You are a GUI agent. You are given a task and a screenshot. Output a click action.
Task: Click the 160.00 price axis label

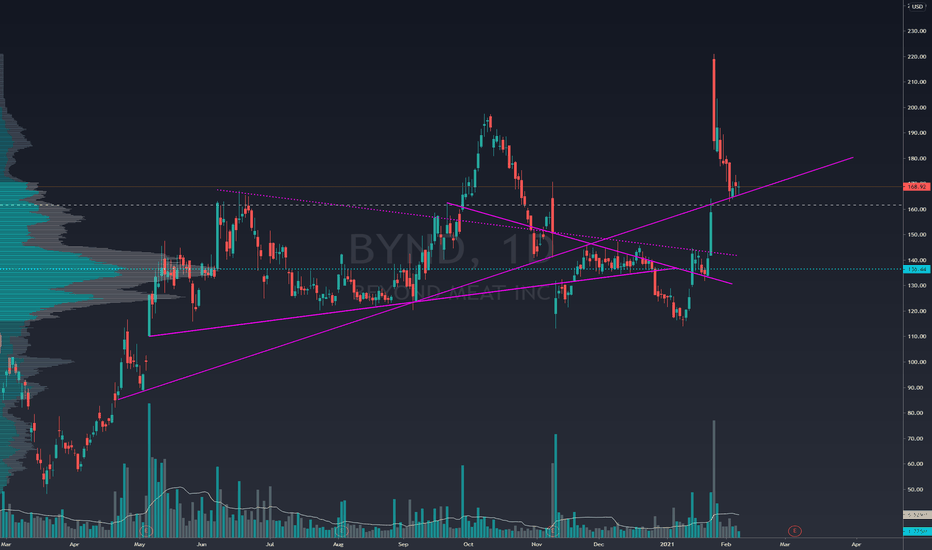[x=917, y=209]
